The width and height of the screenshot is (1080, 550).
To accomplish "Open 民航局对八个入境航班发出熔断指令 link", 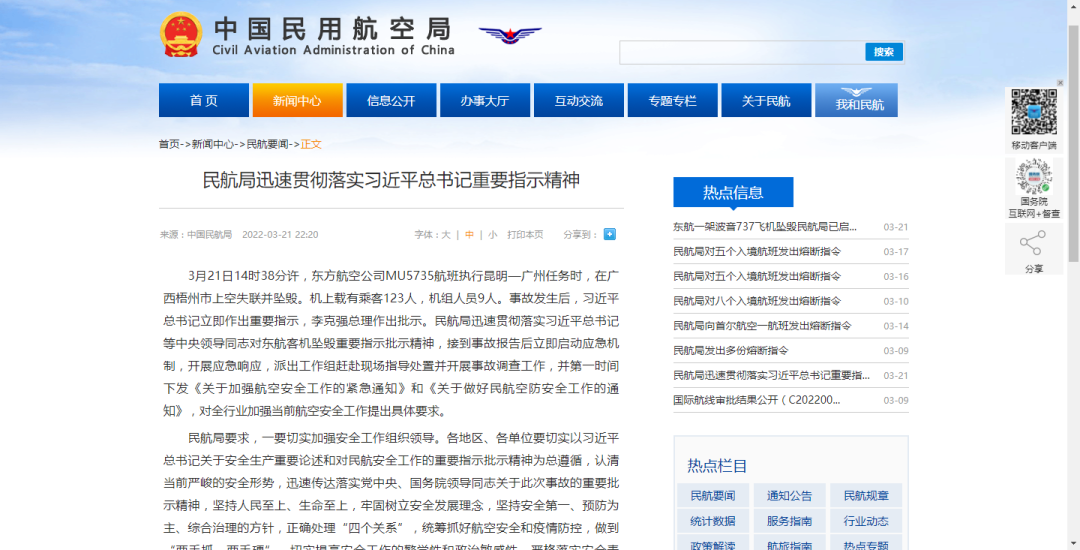I will click(757, 301).
